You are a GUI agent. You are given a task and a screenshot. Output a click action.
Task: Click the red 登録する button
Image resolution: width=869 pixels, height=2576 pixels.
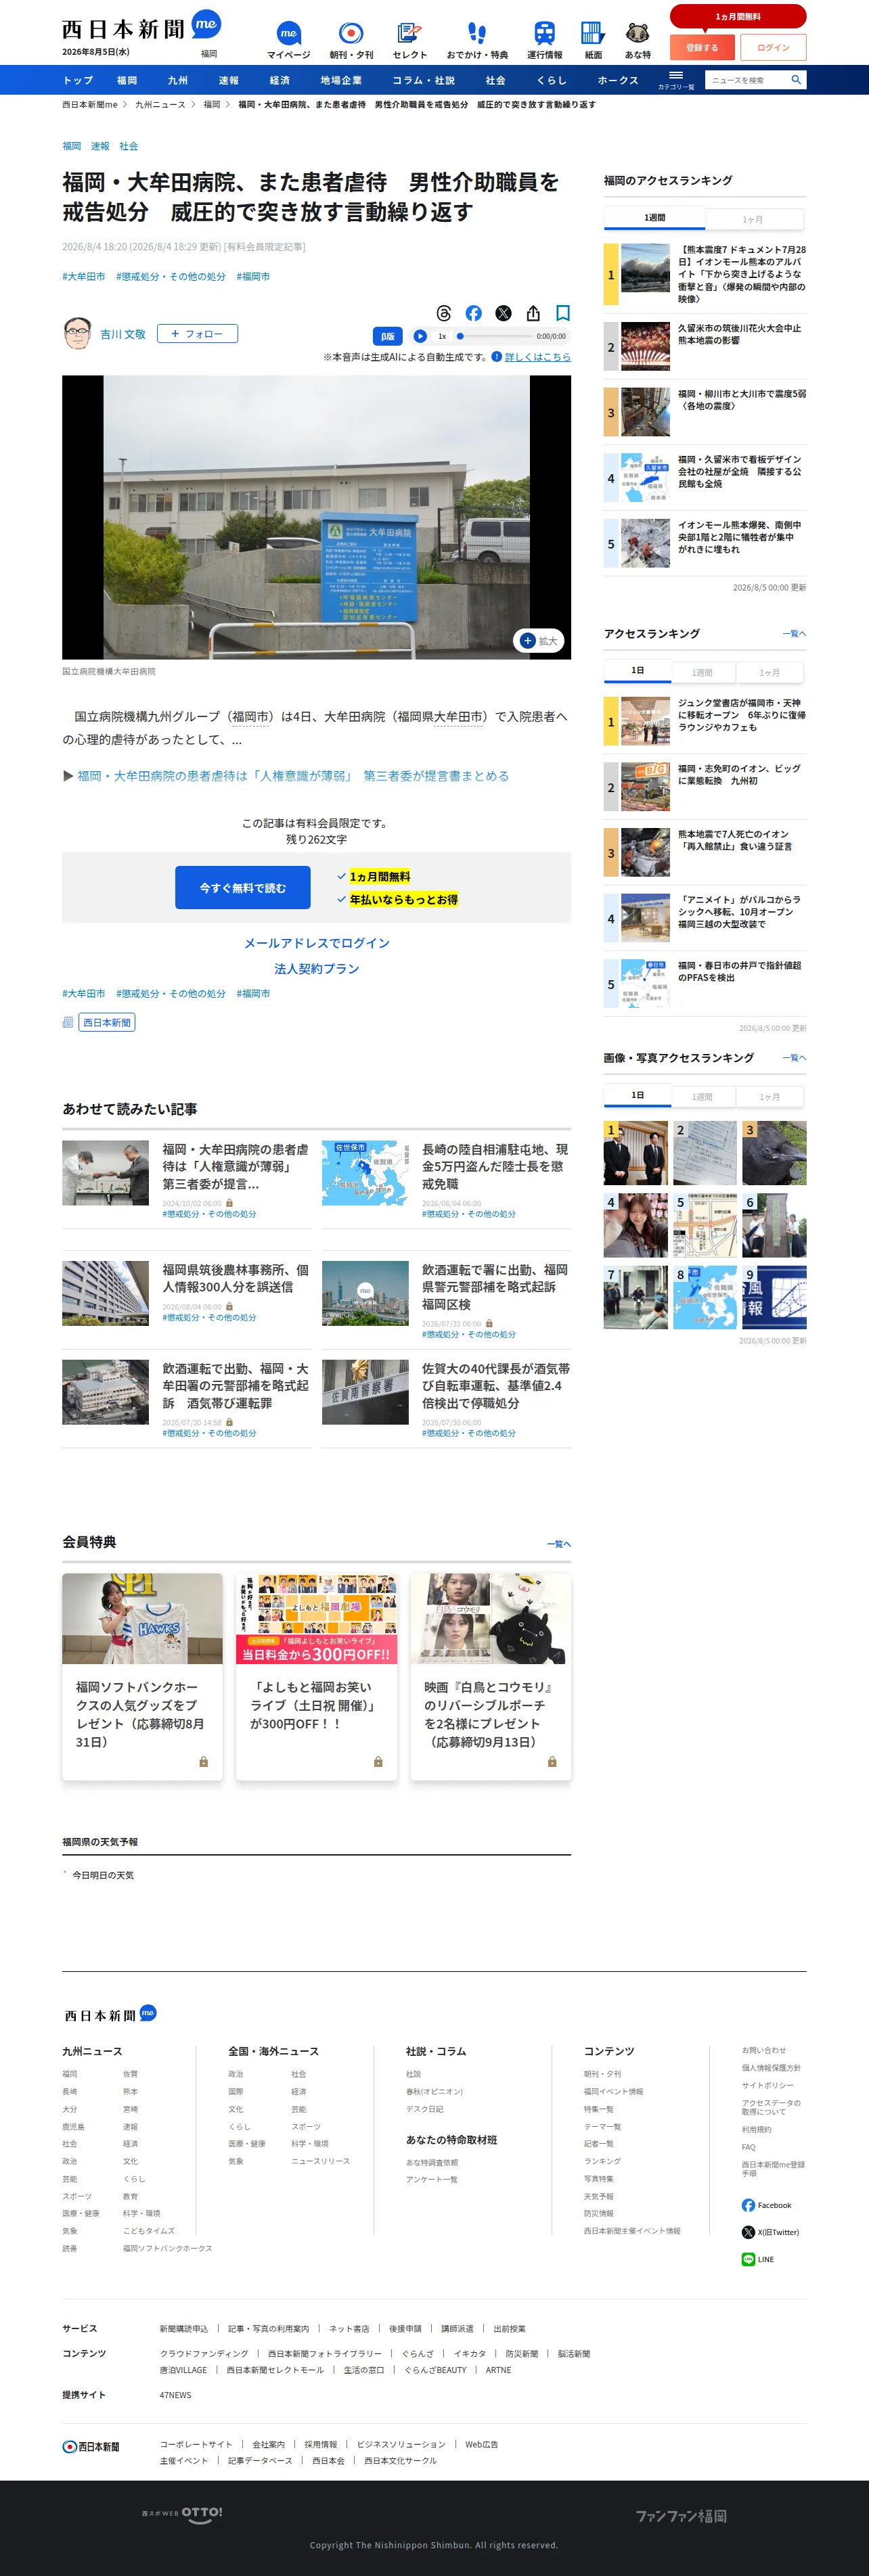tap(702, 47)
